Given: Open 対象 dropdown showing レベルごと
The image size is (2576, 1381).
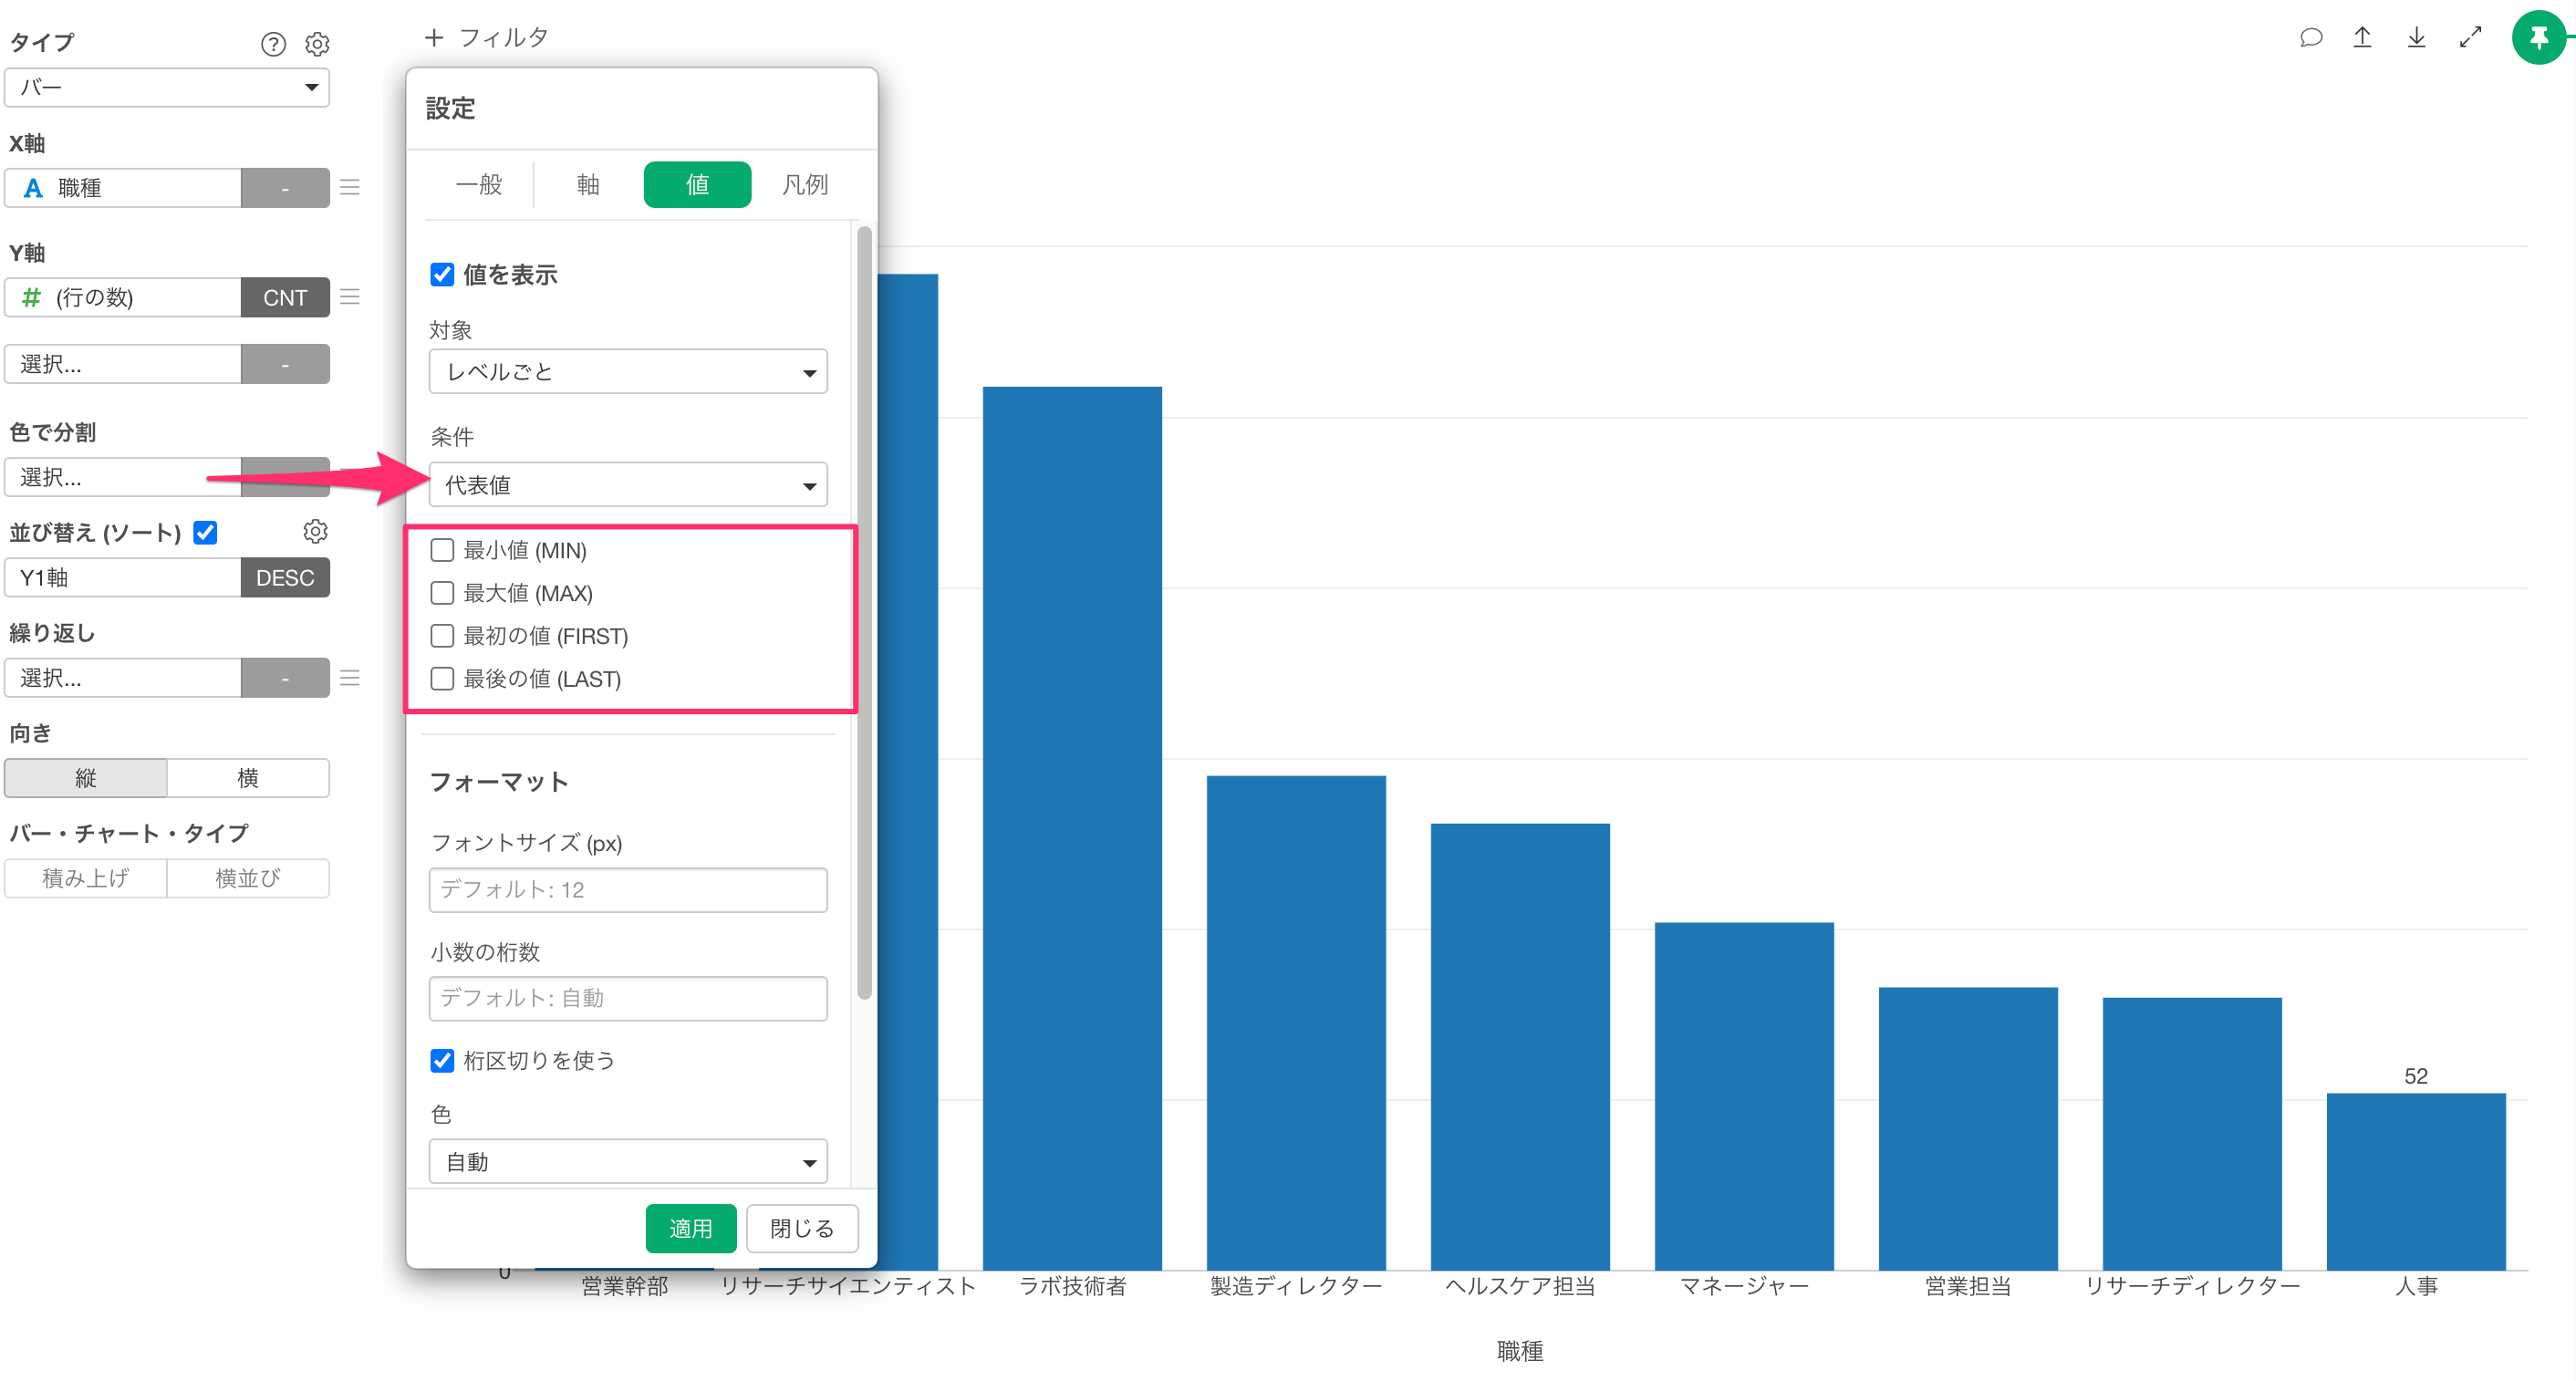Looking at the screenshot, I should click(628, 372).
